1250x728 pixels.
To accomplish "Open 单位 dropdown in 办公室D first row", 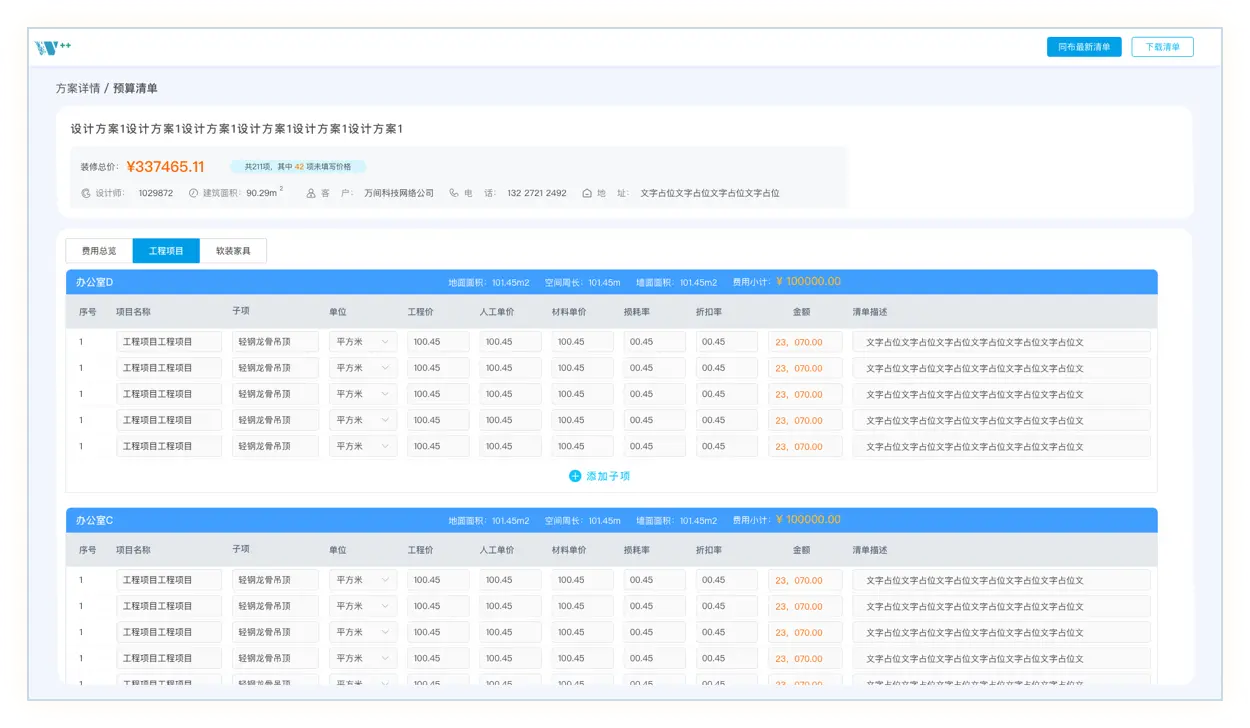I will coord(363,342).
